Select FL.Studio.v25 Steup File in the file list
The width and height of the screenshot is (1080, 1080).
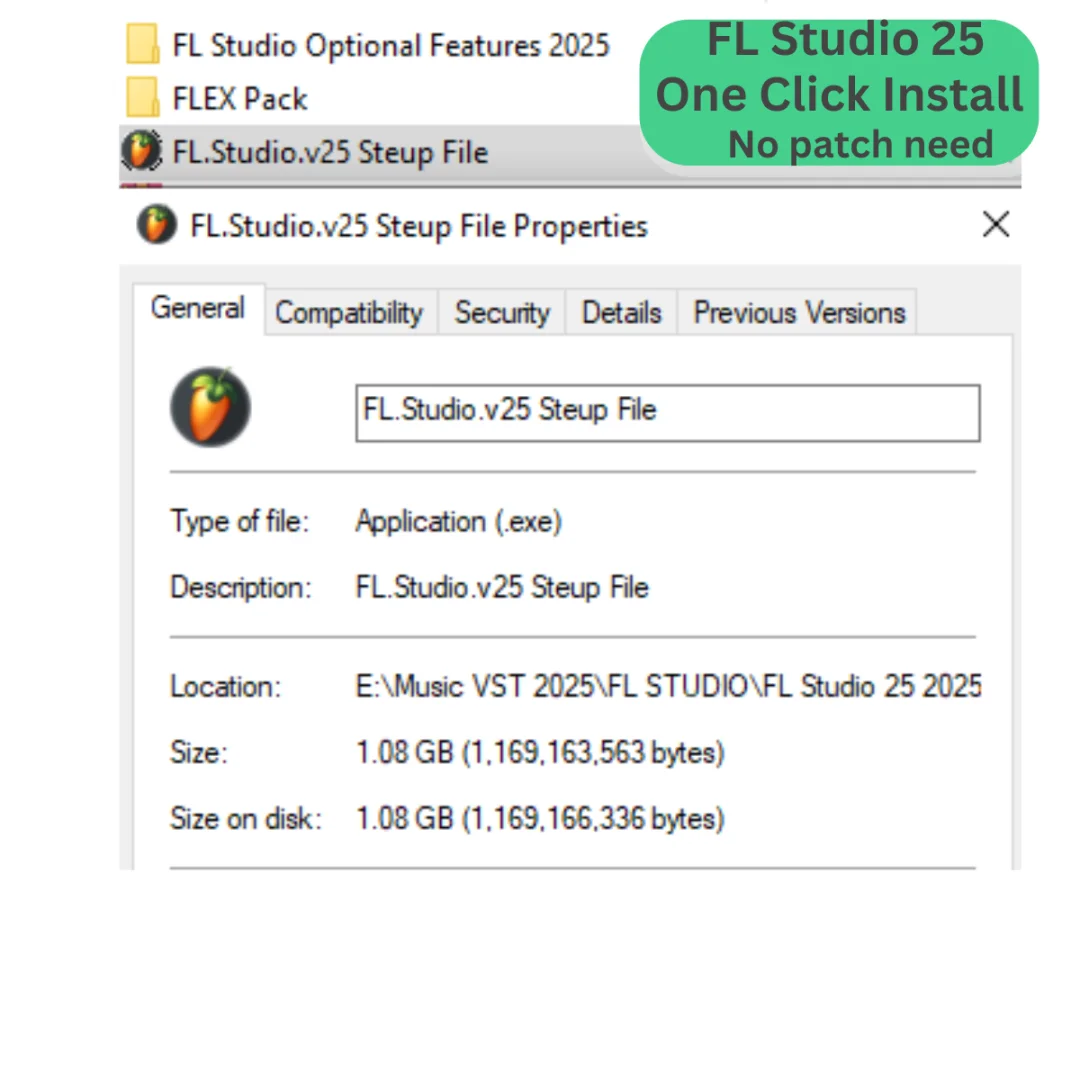tap(330, 153)
